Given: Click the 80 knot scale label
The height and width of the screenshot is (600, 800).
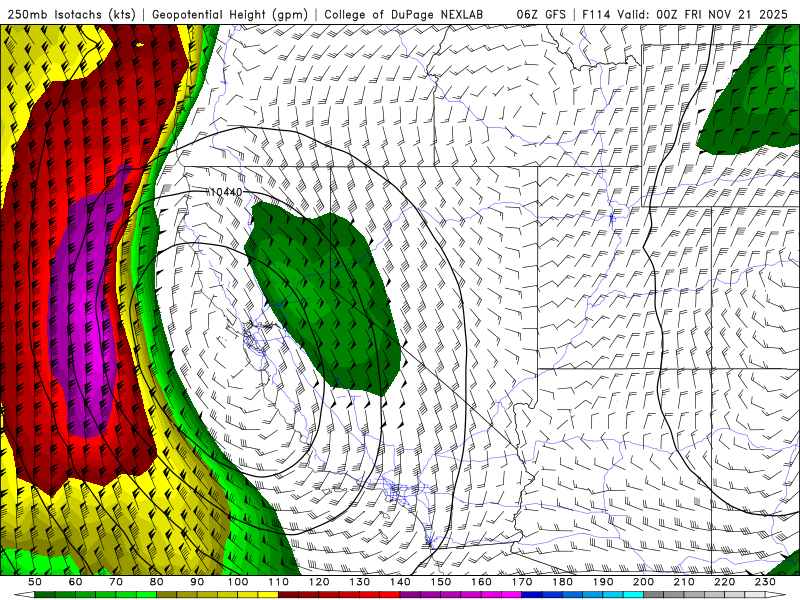Looking at the screenshot, I should 157,582.
